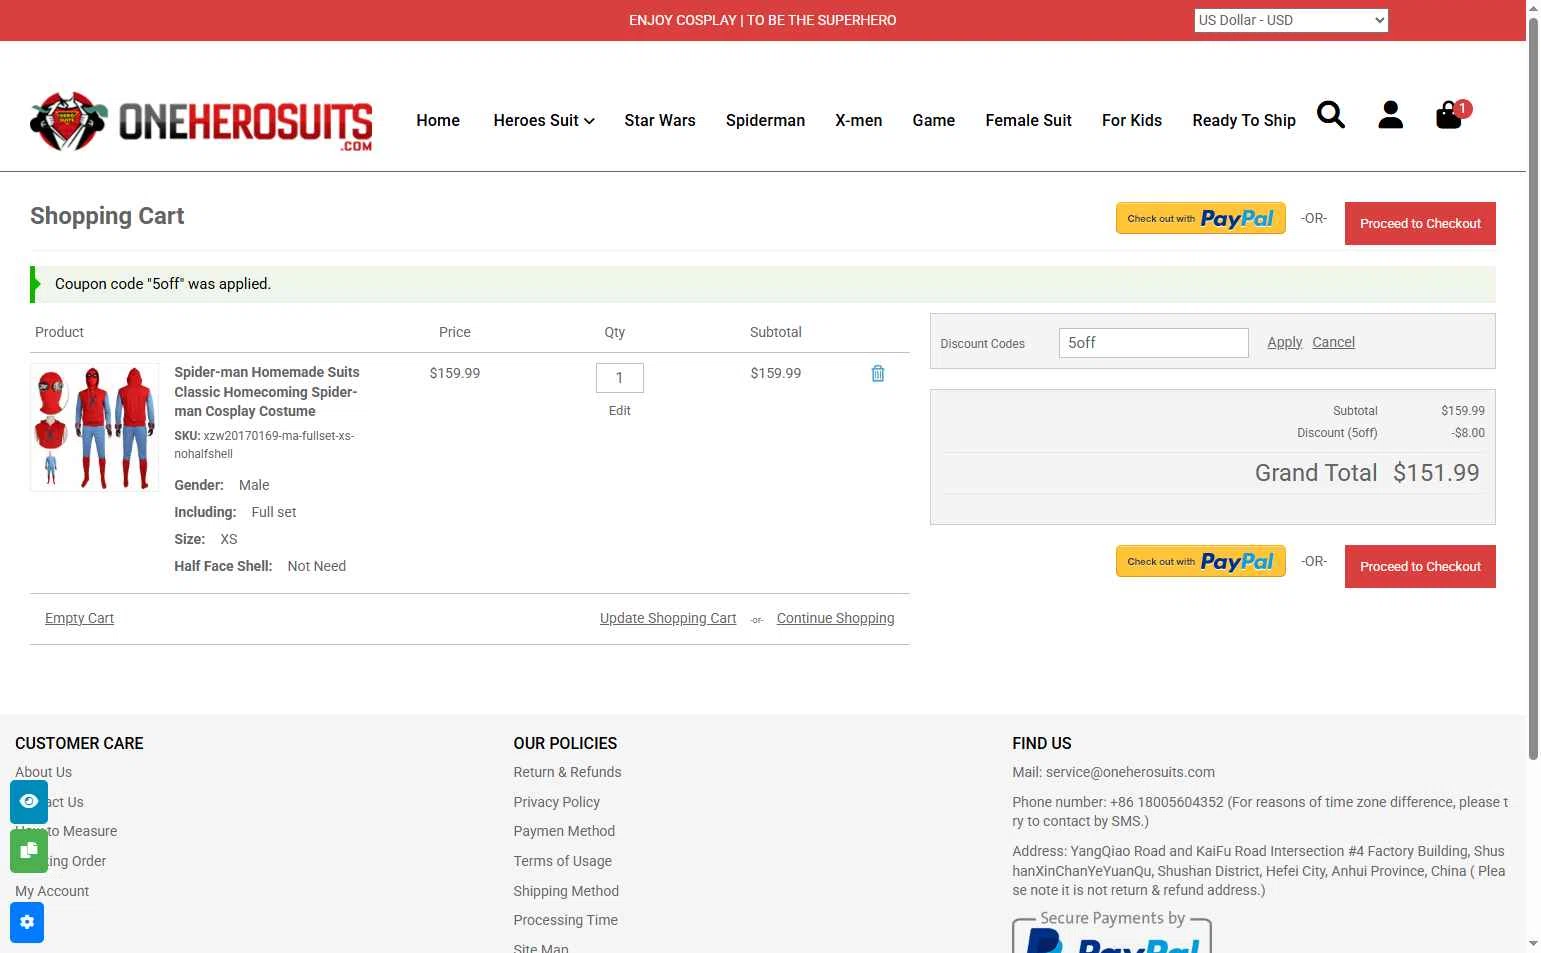
Task: Click the SKU xzw20170169 text
Action: pyautogui.click(x=264, y=445)
